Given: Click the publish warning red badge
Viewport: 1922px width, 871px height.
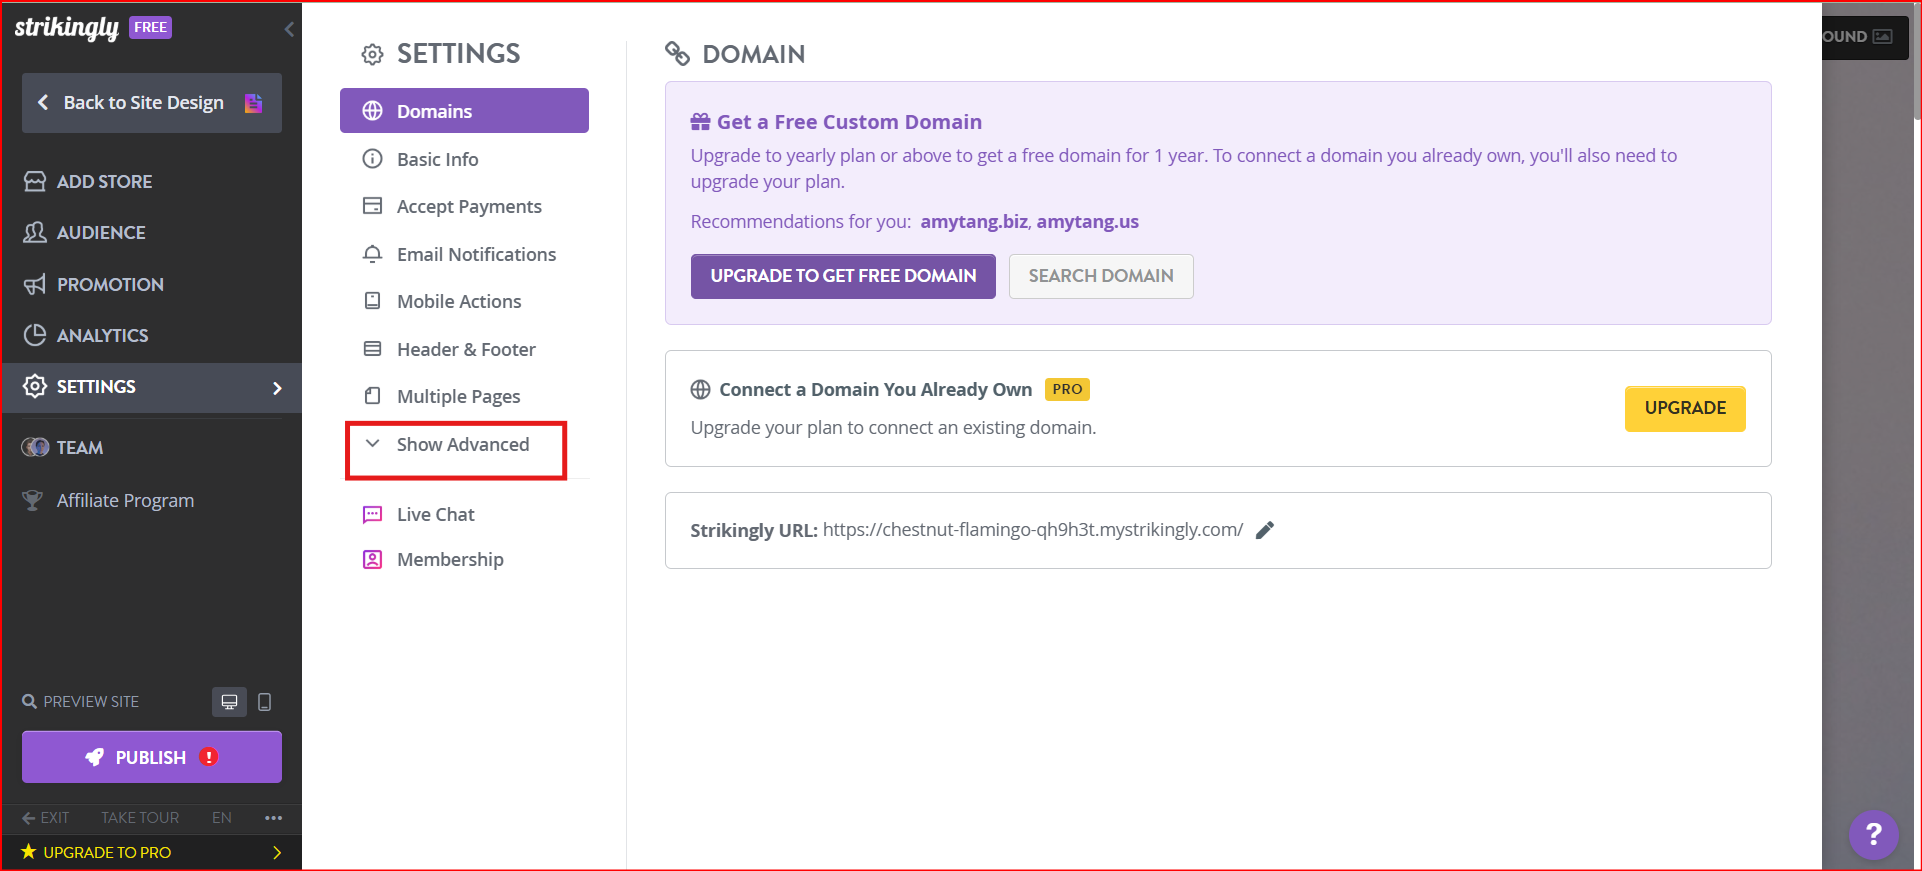Looking at the screenshot, I should [x=209, y=757].
